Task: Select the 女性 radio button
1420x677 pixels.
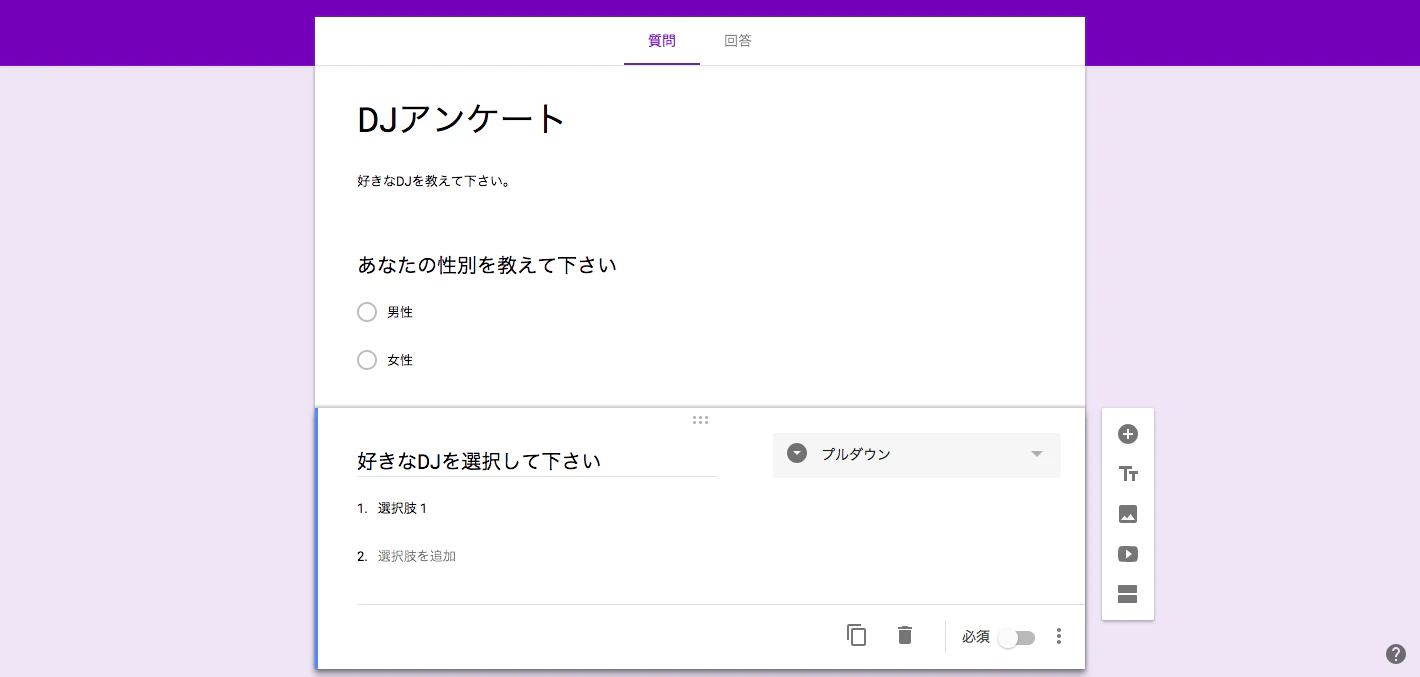Action: click(x=367, y=360)
